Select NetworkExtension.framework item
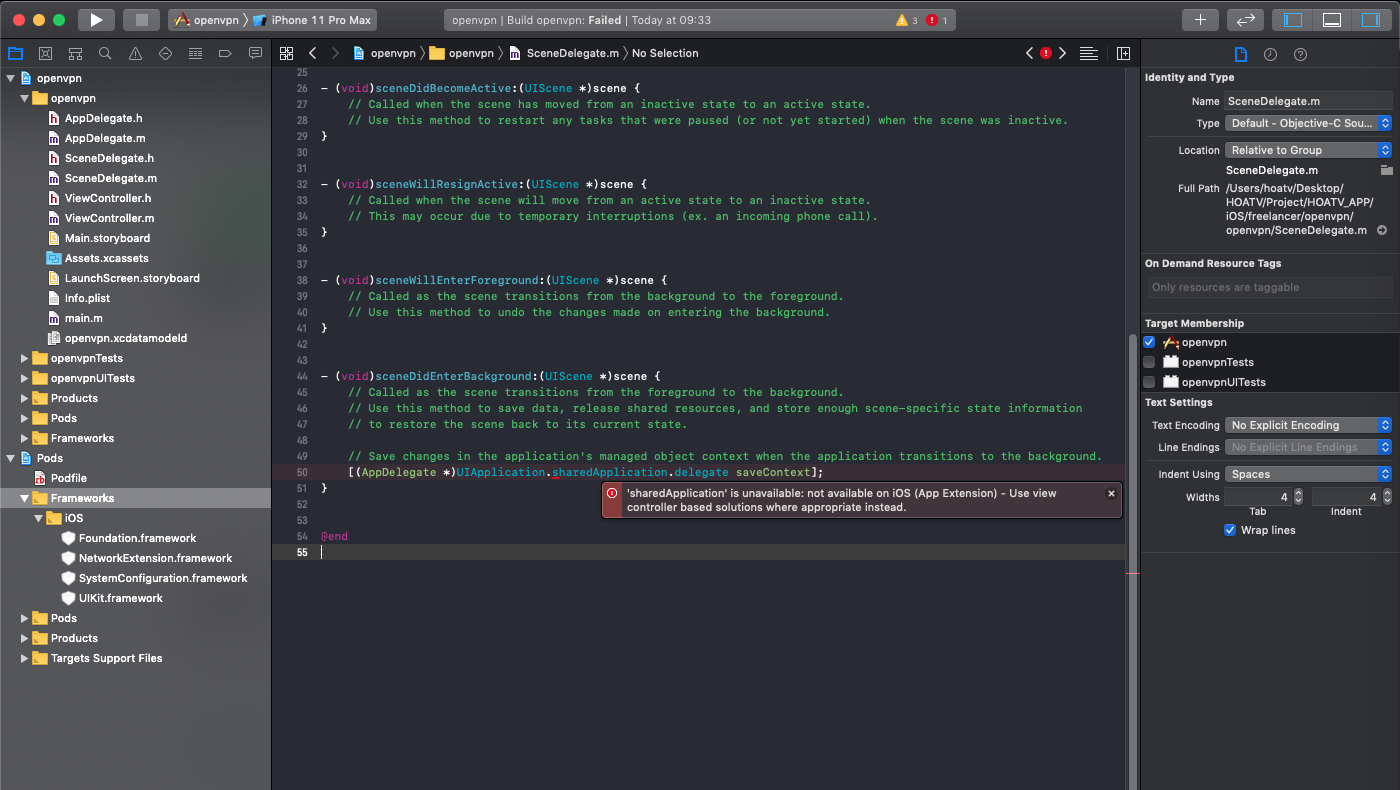This screenshot has width=1400, height=790. 155,558
